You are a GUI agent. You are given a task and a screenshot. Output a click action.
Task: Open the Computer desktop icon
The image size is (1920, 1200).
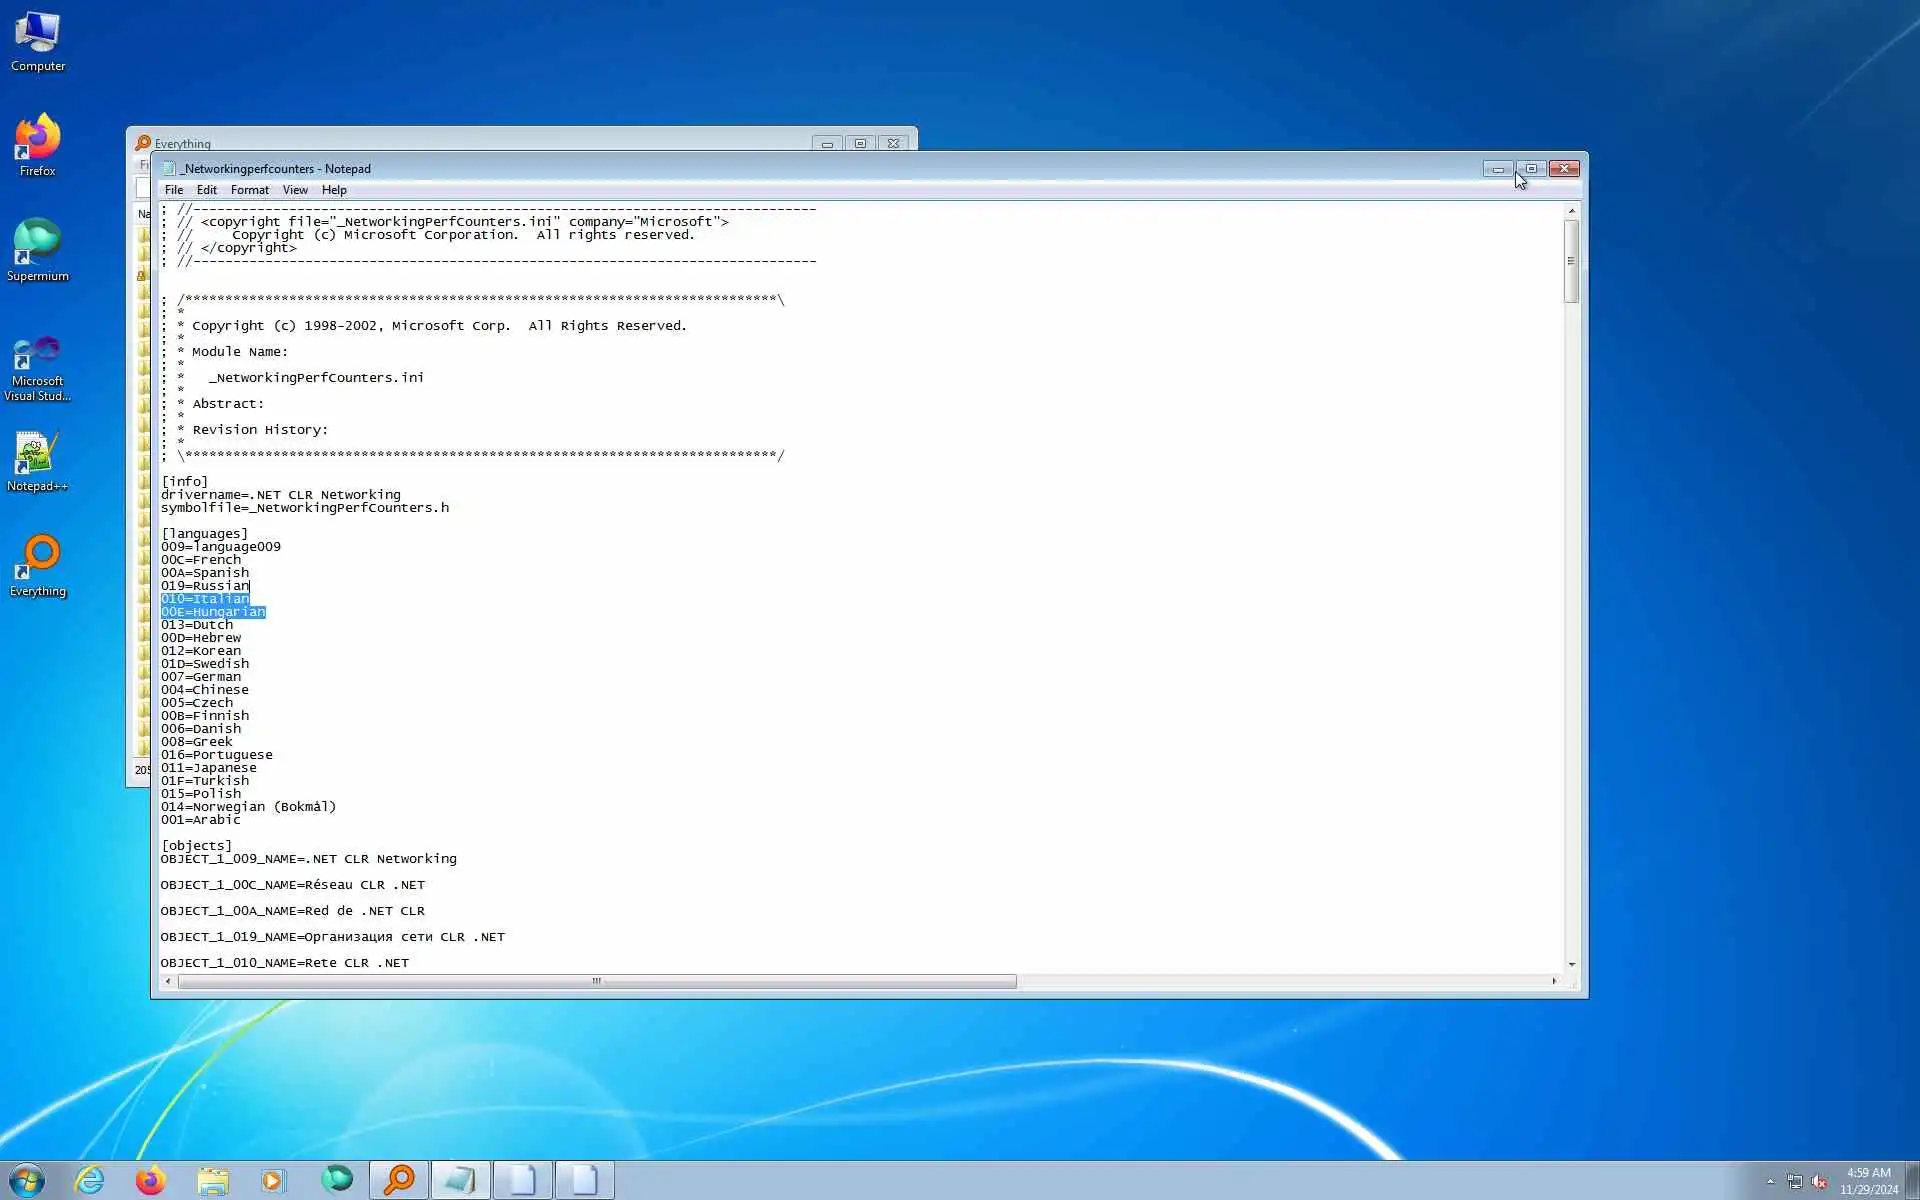tap(38, 42)
